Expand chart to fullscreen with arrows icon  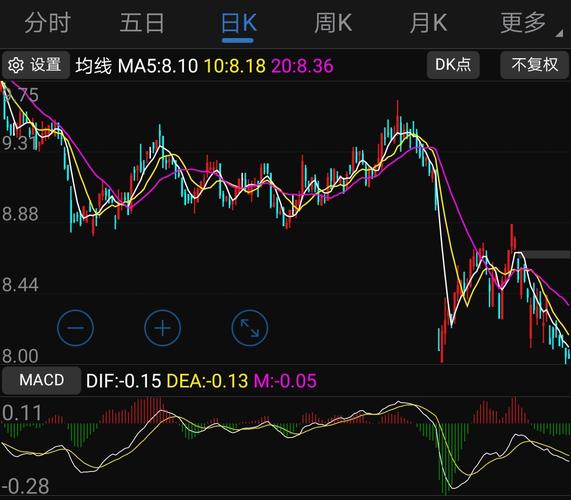click(x=250, y=328)
